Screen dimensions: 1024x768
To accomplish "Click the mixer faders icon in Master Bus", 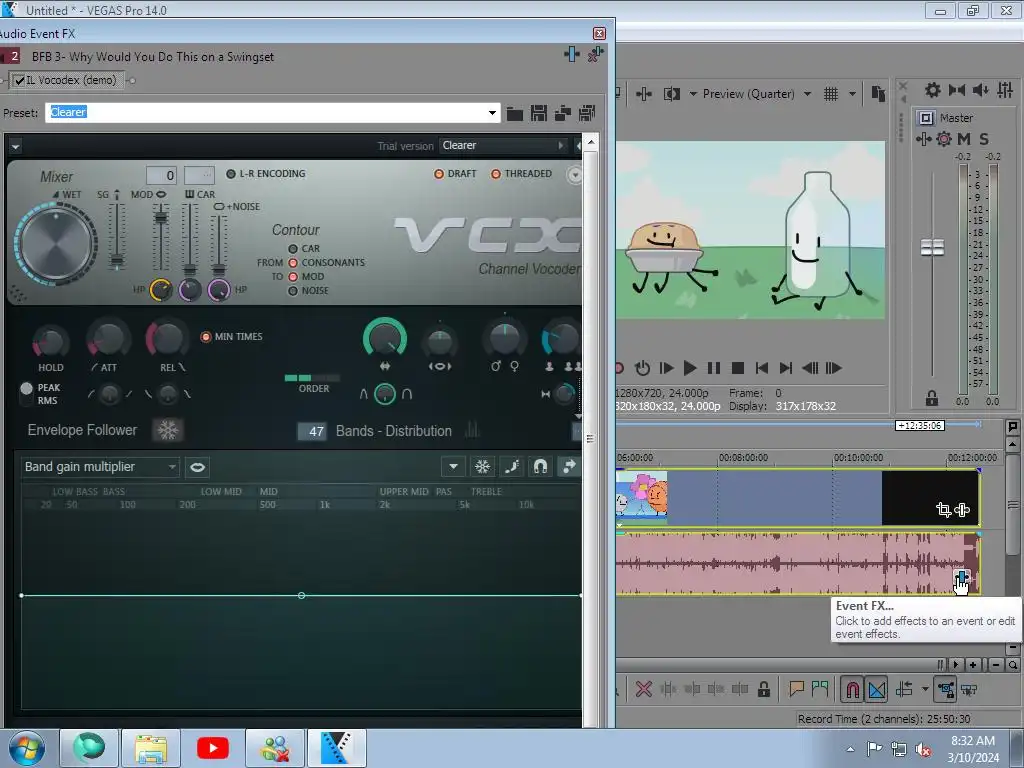I will pos(1005,89).
